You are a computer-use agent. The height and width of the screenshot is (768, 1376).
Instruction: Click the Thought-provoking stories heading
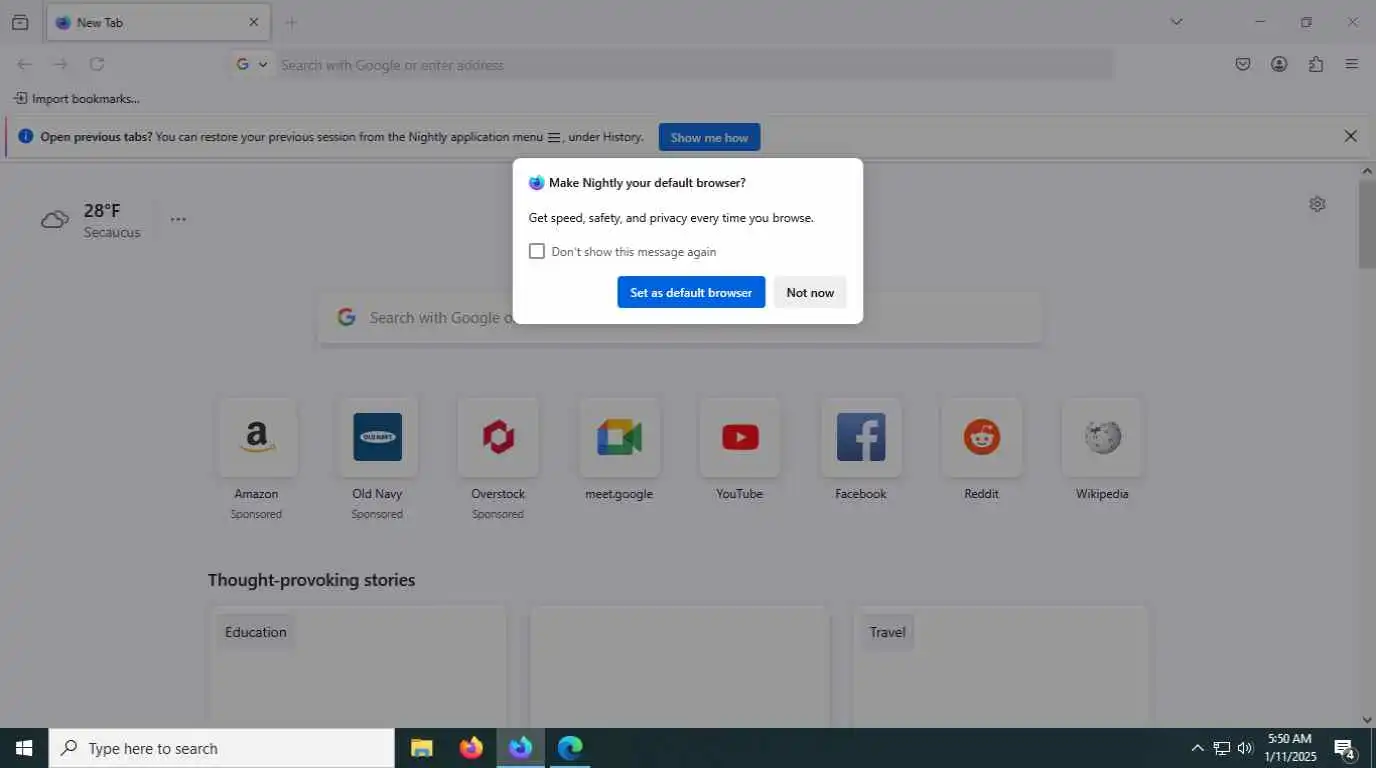311,580
